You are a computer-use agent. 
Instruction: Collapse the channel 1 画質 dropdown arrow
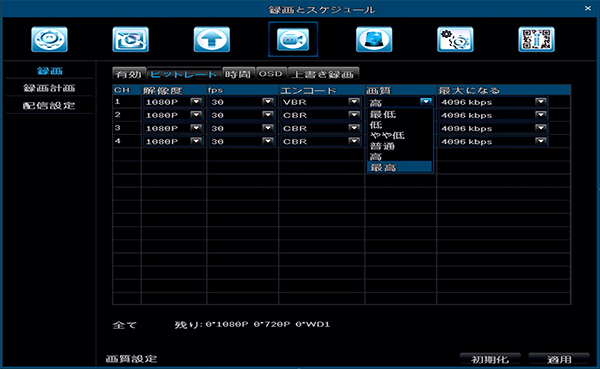tap(426, 102)
